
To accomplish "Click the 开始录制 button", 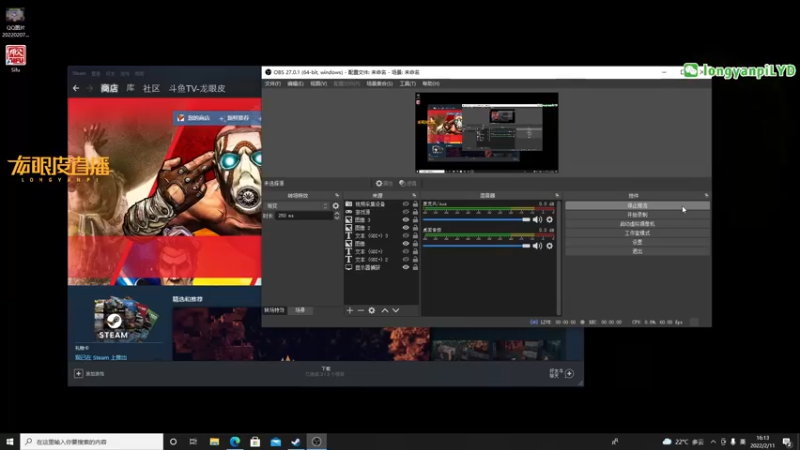I will [x=637, y=215].
